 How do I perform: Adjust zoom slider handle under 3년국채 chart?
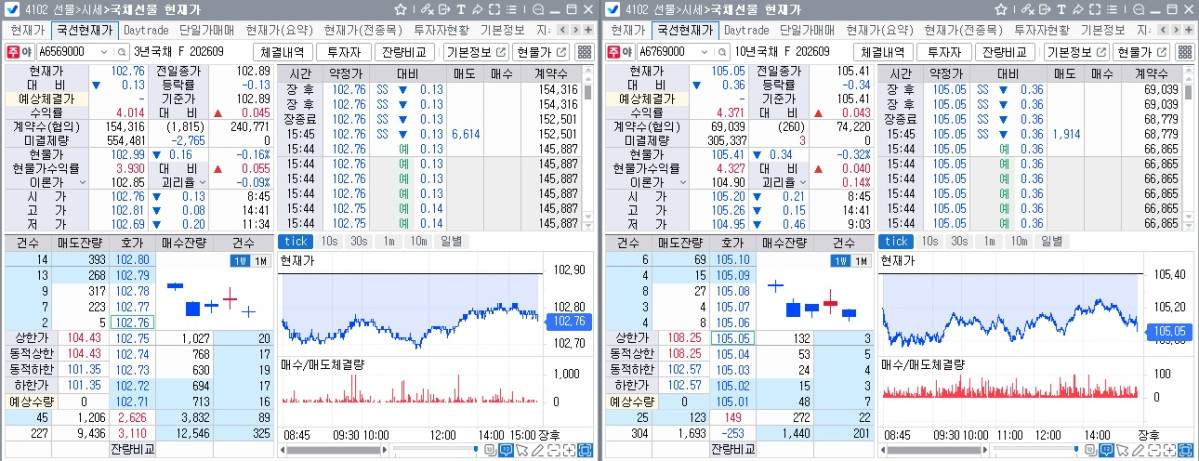click(475, 450)
